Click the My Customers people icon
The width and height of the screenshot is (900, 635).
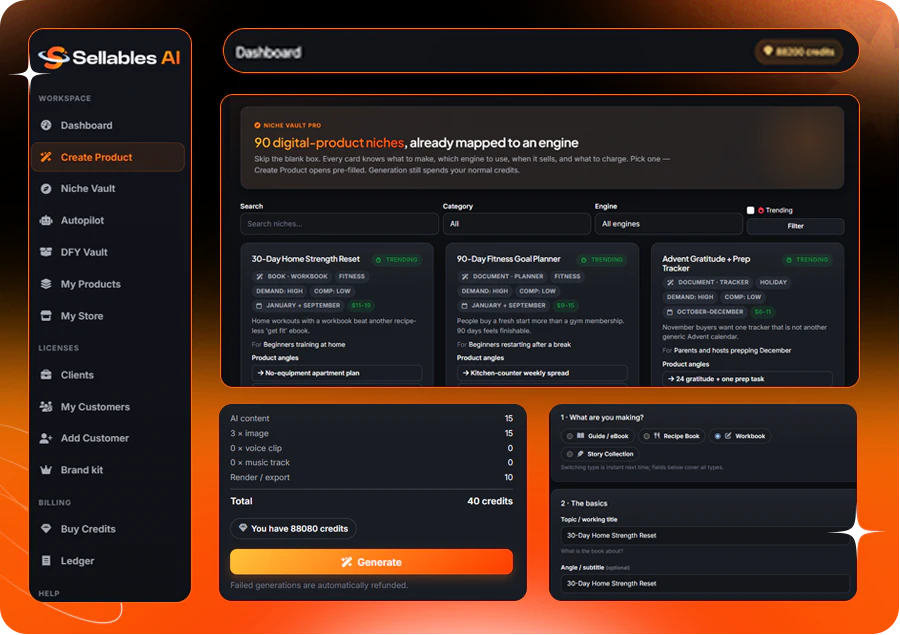[46, 406]
